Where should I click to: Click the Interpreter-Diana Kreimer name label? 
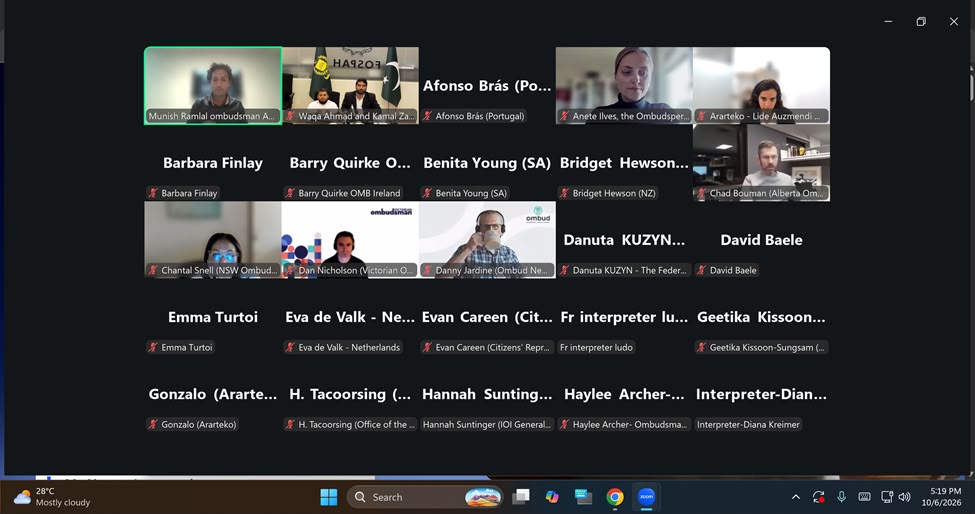[x=748, y=425]
